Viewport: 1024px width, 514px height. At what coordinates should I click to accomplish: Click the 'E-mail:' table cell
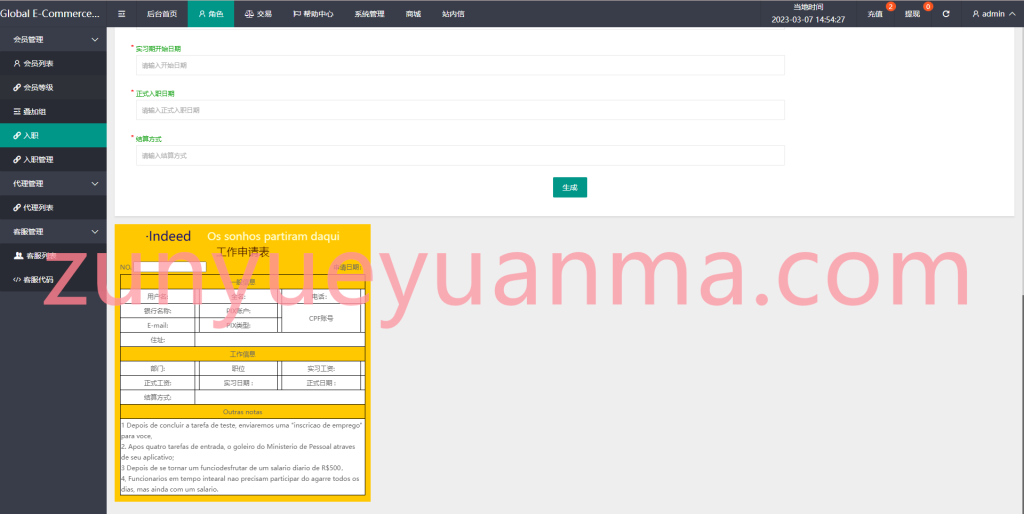tap(157, 325)
